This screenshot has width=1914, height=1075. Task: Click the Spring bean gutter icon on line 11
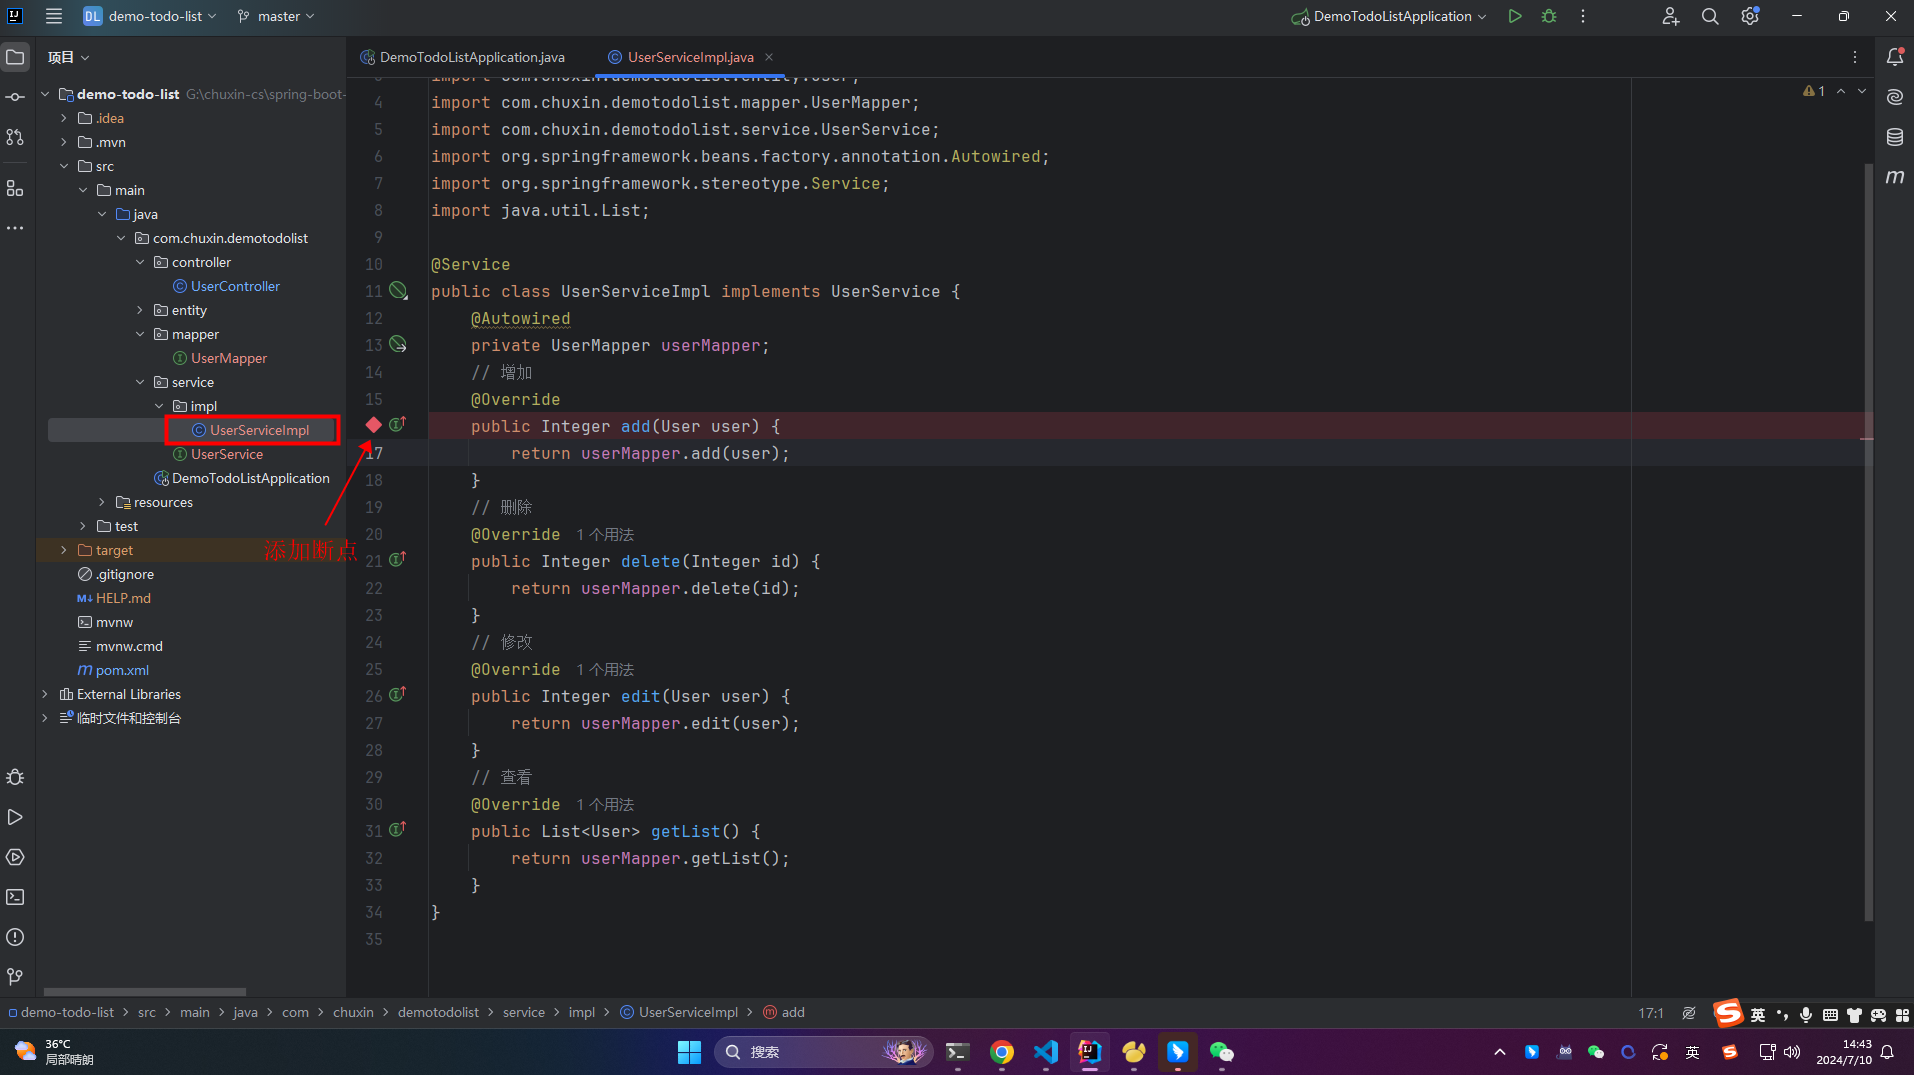(x=398, y=290)
